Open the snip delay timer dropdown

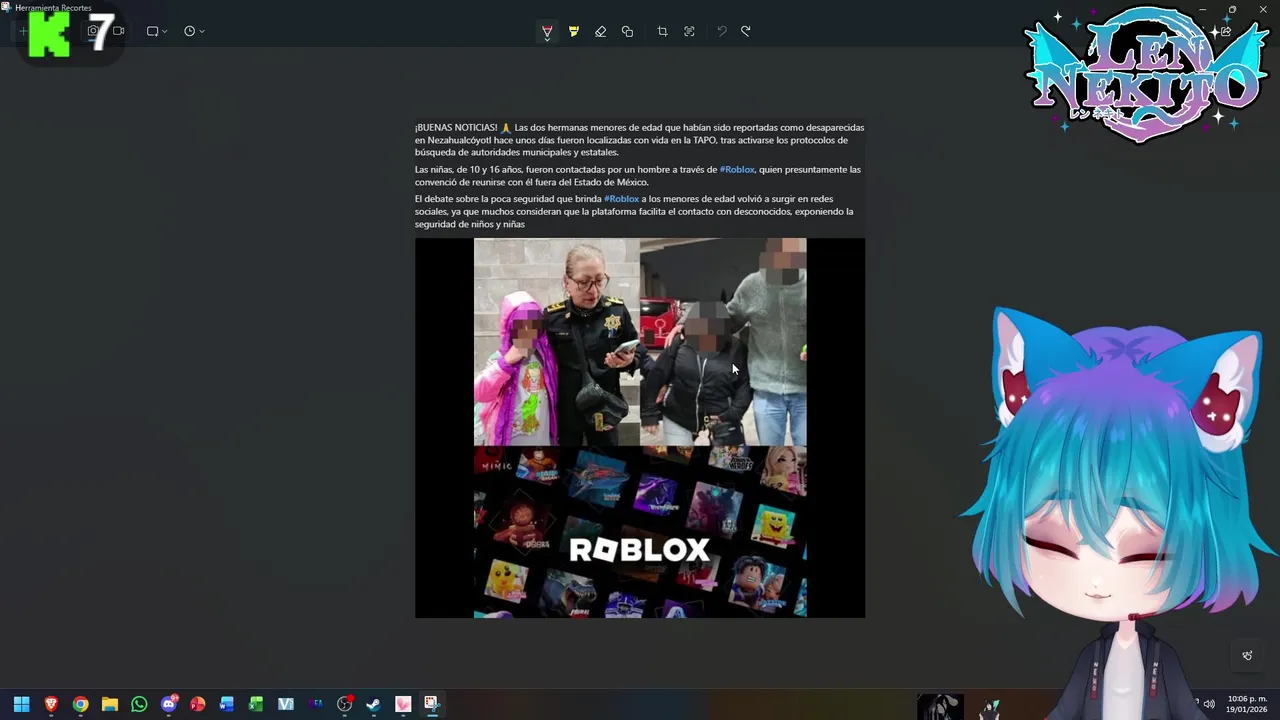(x=194, y=31)
